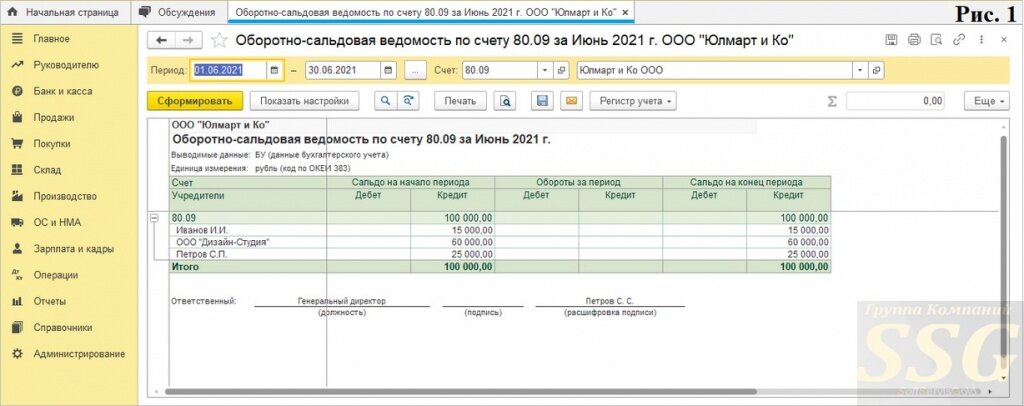Collapse the 80.09 group with minus box
Image resolution: width=1024 pixels, height=406 pixels.
point(154,219)
